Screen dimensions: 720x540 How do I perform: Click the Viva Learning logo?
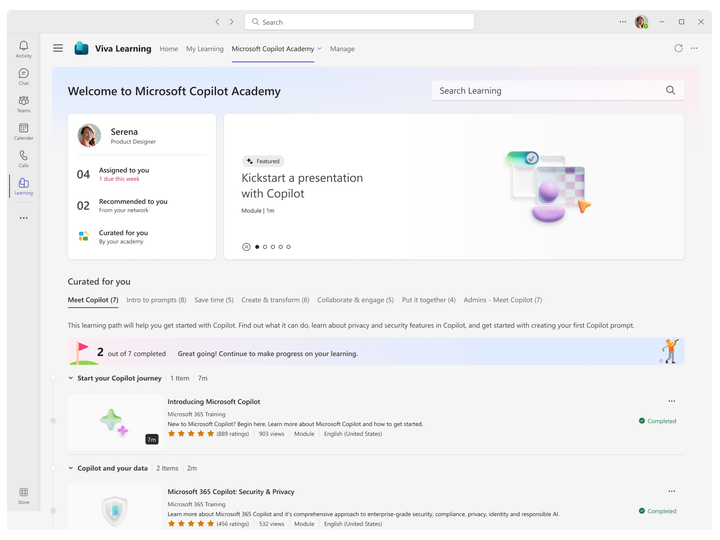tap(81, 48)
